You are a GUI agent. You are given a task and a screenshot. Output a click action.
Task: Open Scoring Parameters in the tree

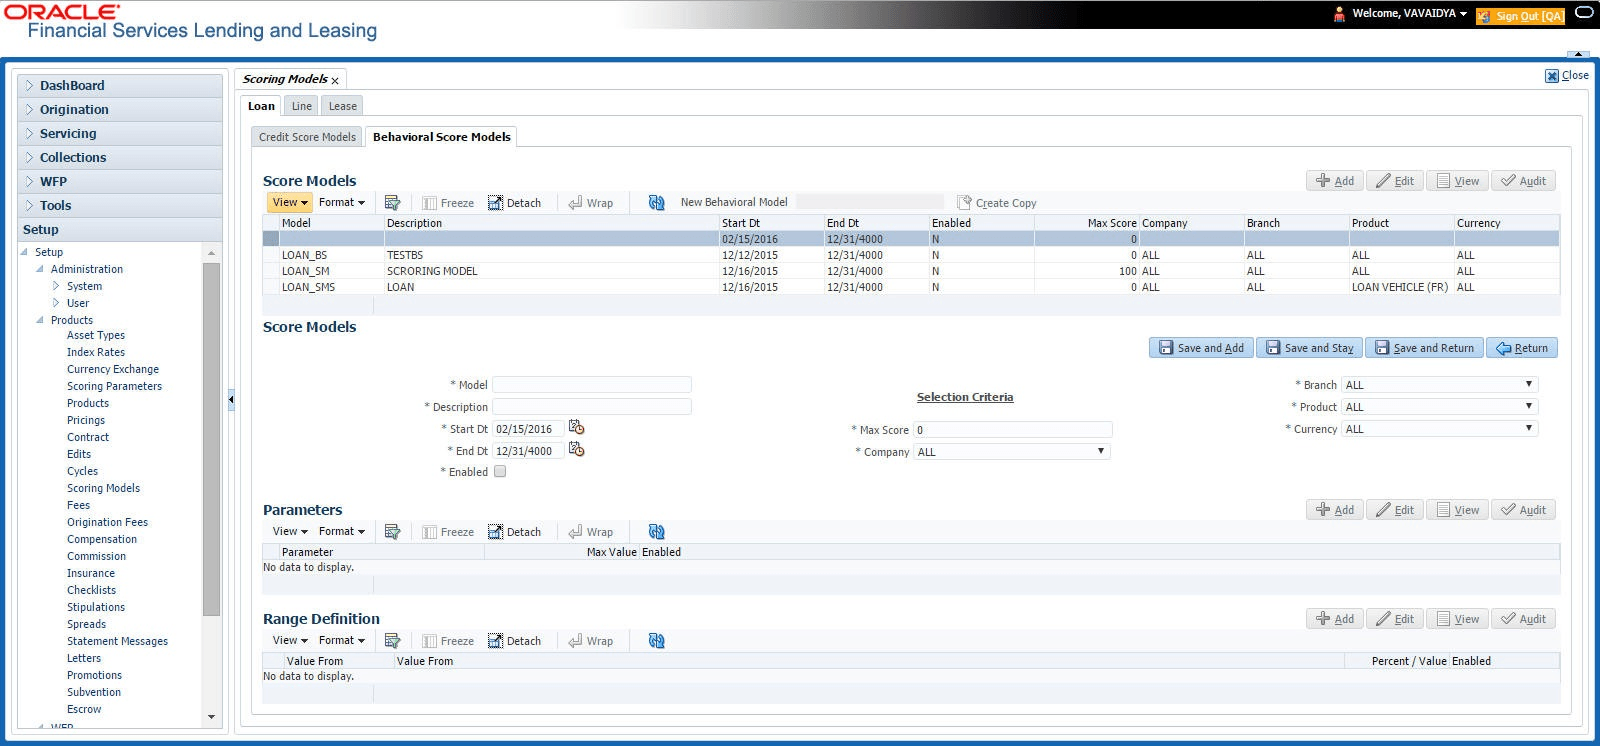pos(114,386)
